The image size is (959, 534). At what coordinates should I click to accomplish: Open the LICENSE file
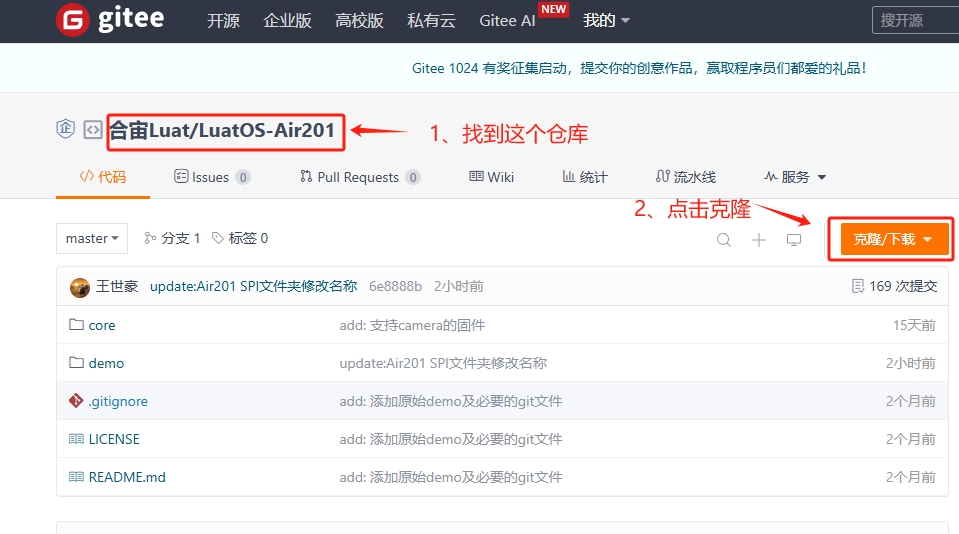tap(114, 439)
